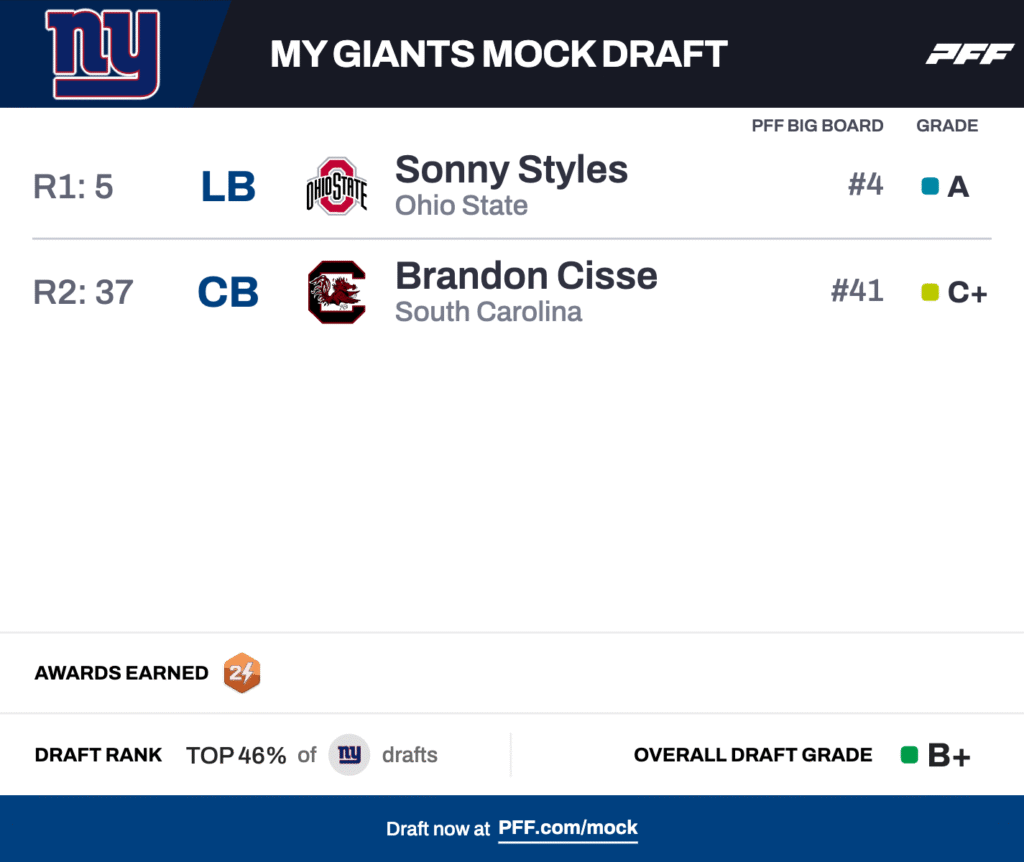Click the #4 big board rank
Screen dimensions: 1024x862
pyautogui.click(x=865, y=185)
